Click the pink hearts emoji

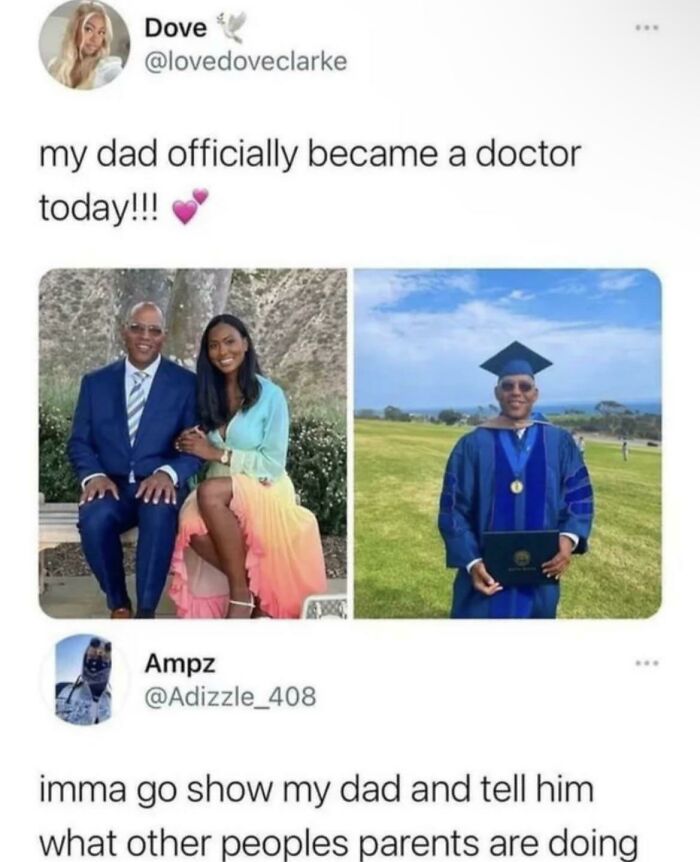(x=190, y=207)
